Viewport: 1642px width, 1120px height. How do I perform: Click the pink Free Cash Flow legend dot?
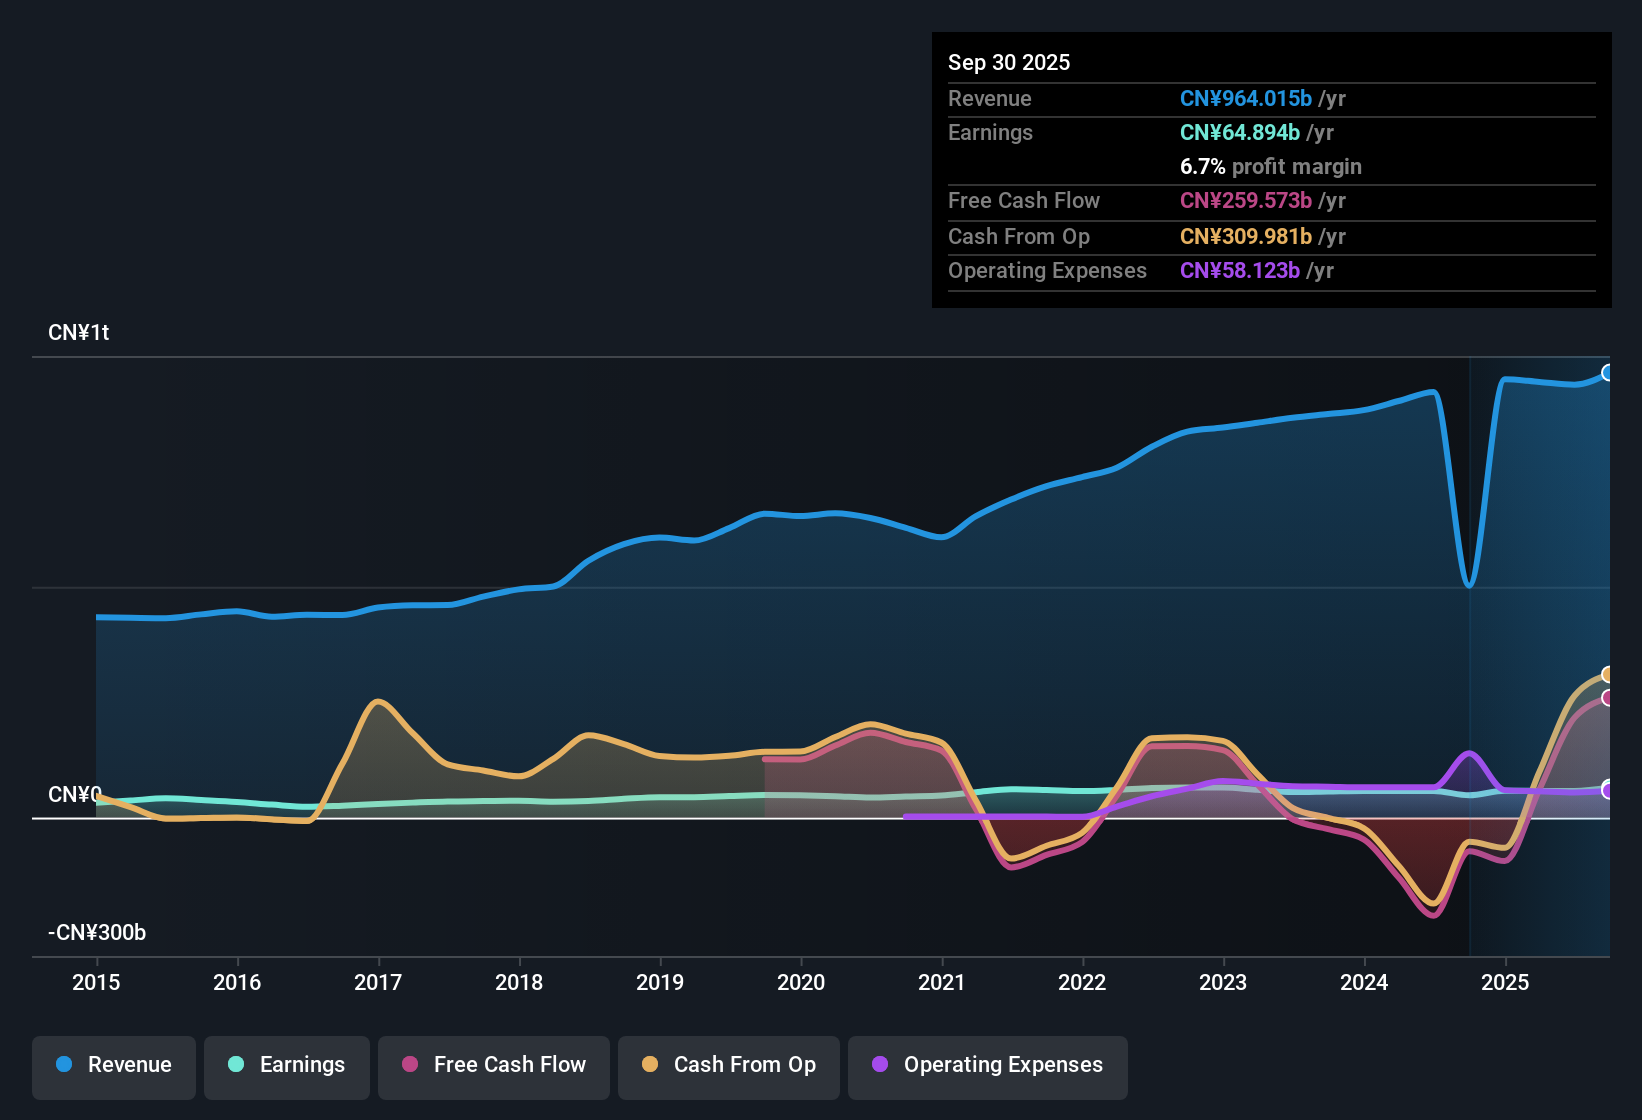(x=410, y=1065)
